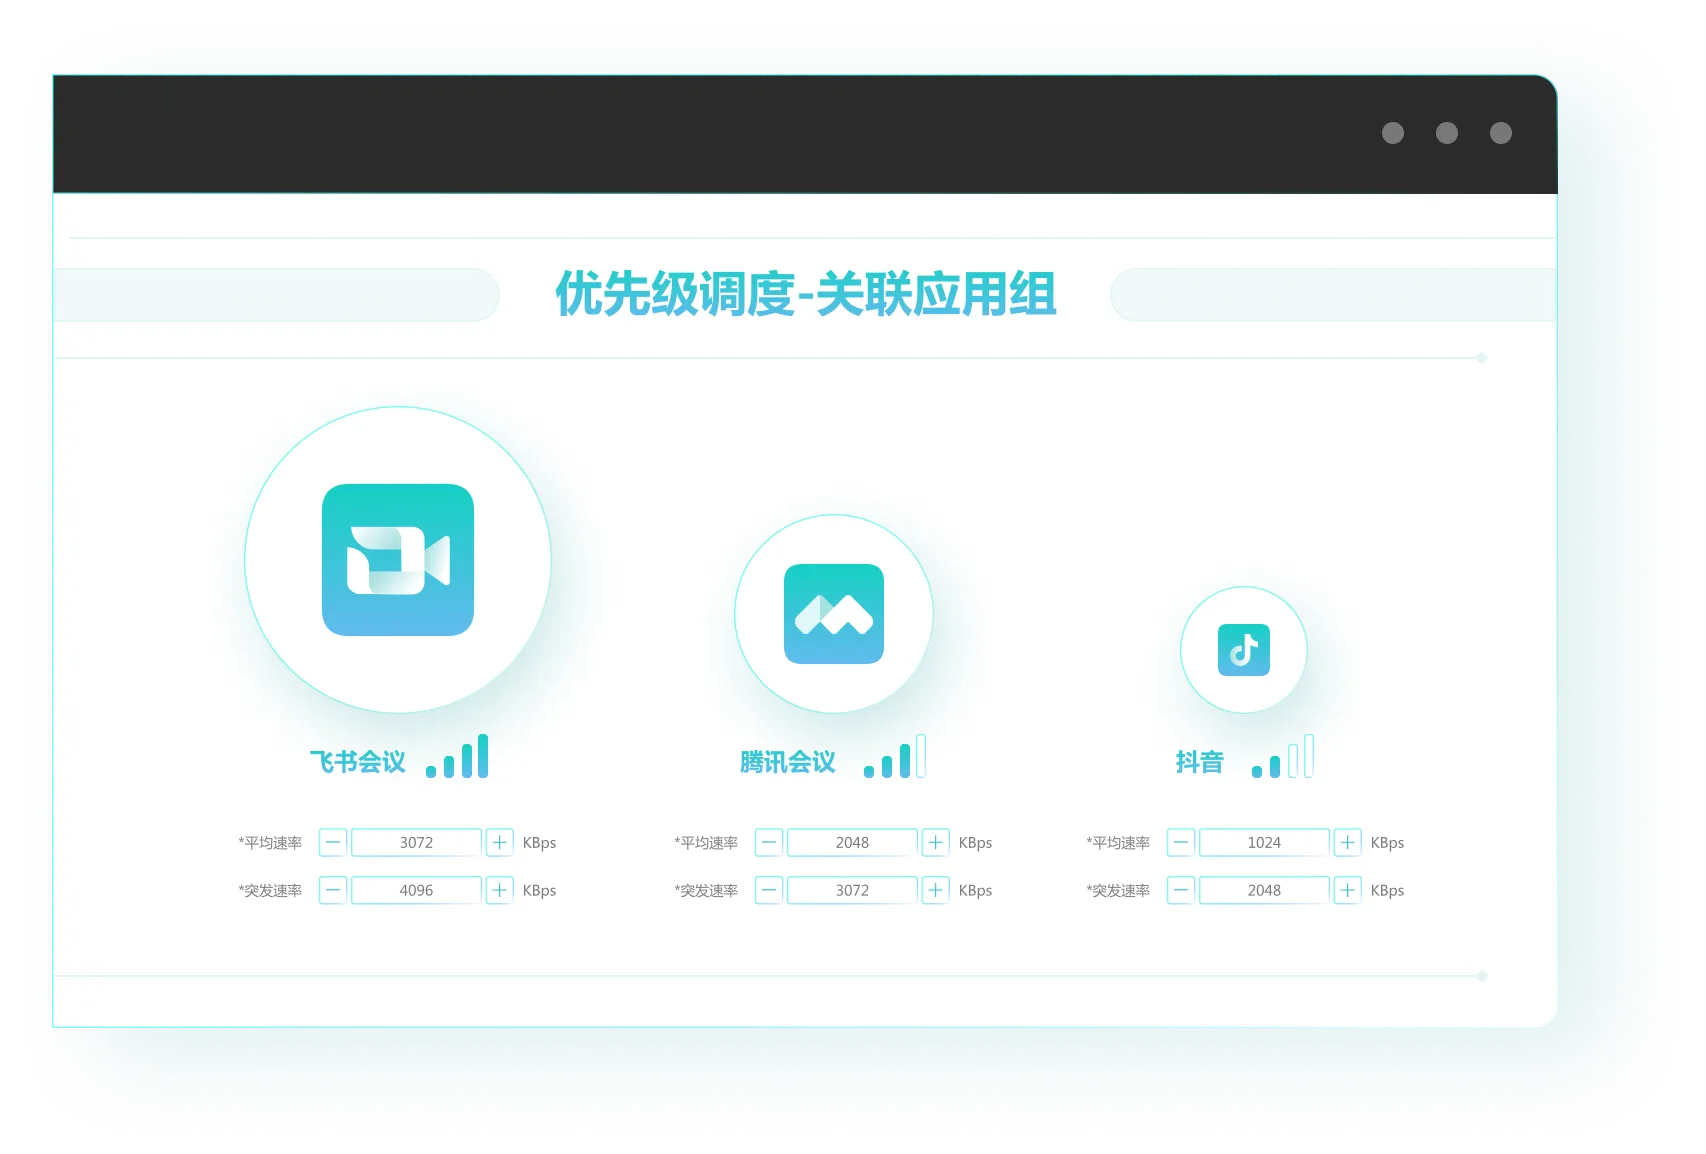Click the *平均速率 label under 抖音
Image resolution: width=1706 pixels, height=1154 pixels.
tap(1118, 843)
